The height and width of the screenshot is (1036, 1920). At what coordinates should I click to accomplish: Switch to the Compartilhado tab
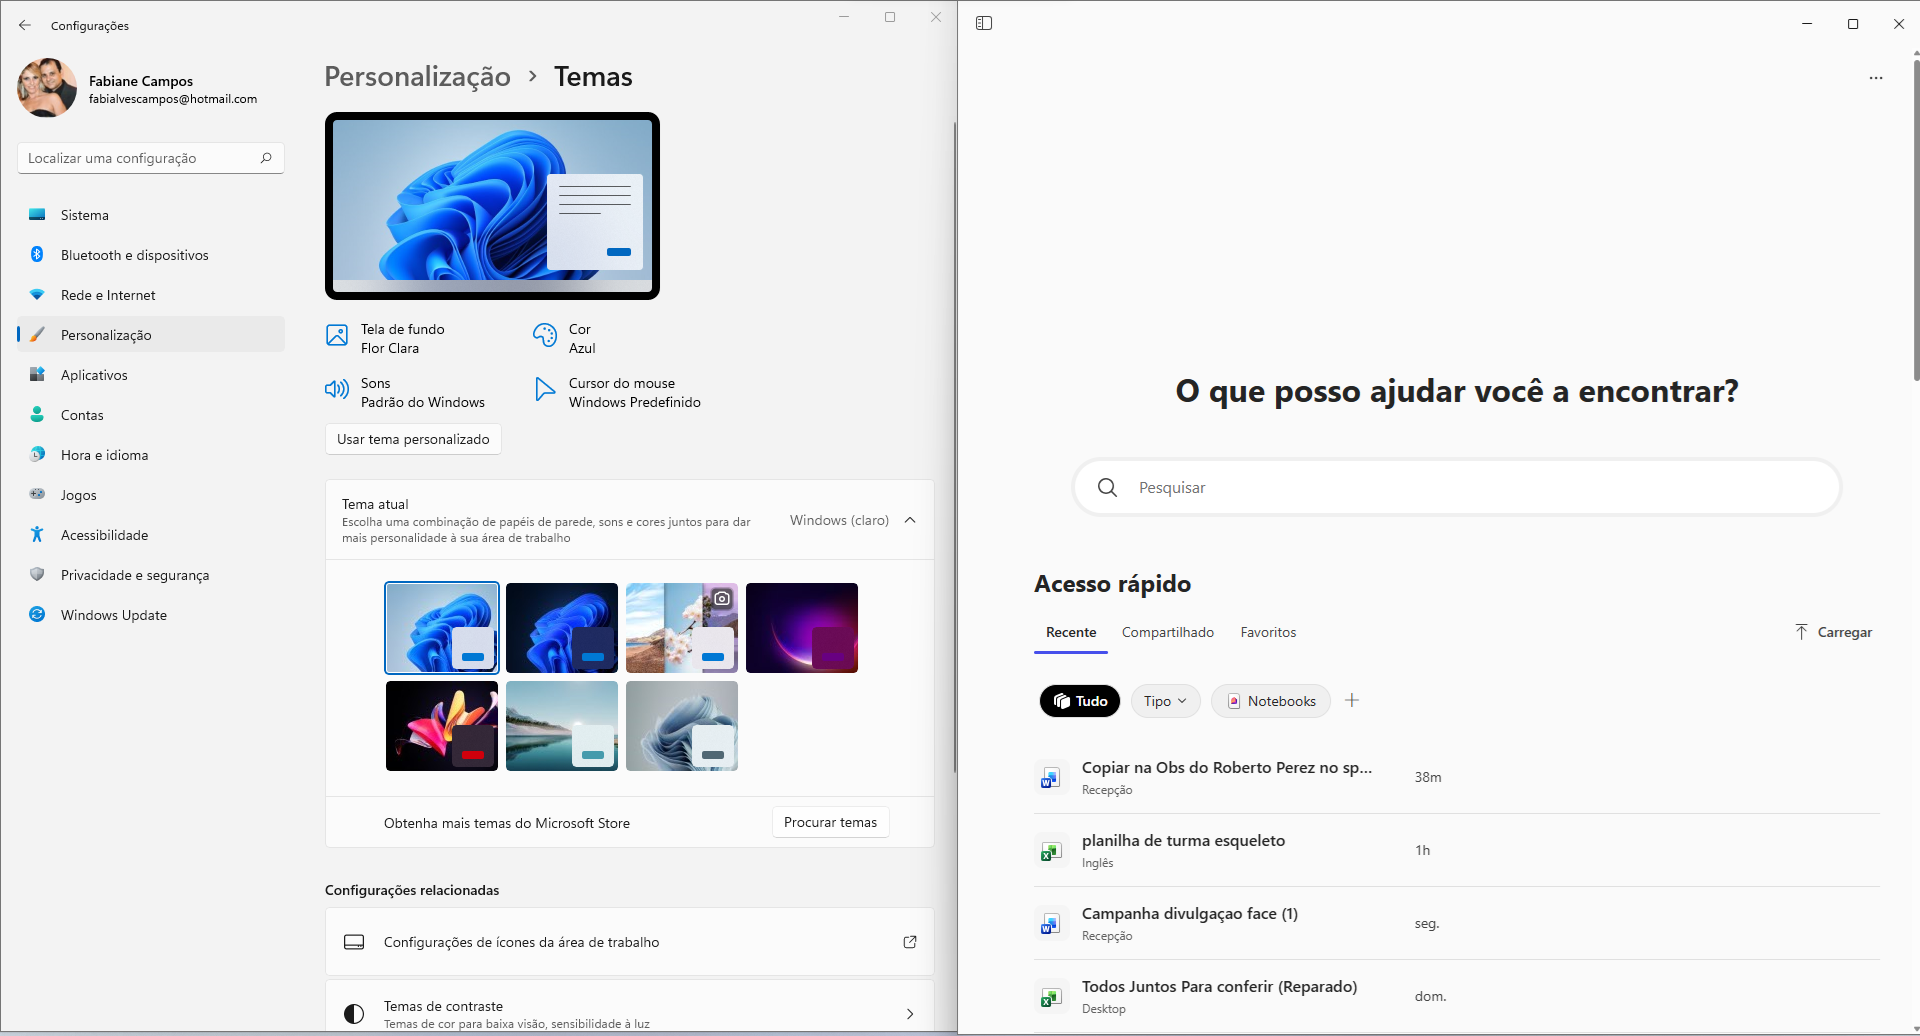(1168, 632)
